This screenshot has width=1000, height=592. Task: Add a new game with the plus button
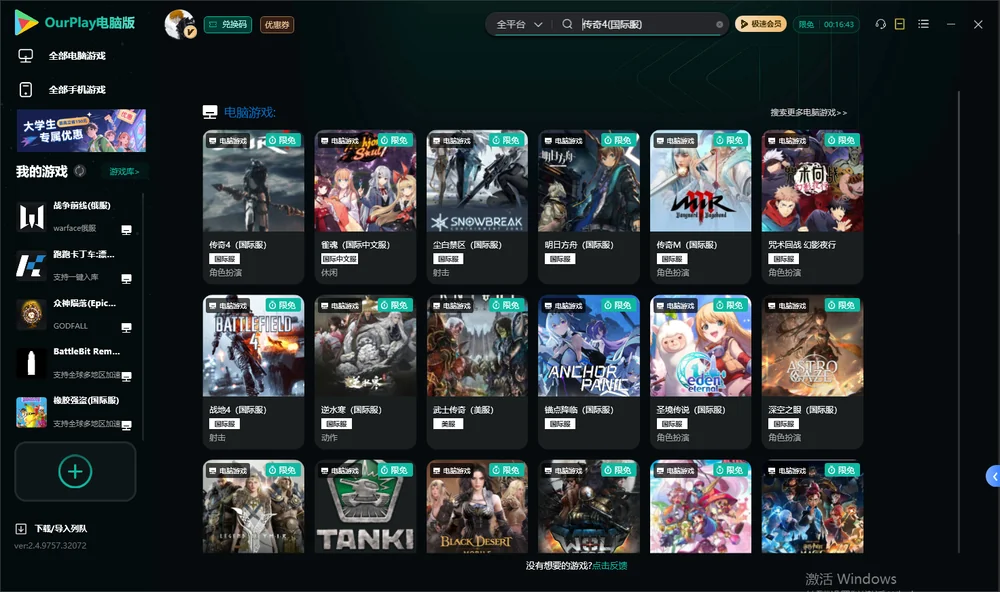point(75,471)
